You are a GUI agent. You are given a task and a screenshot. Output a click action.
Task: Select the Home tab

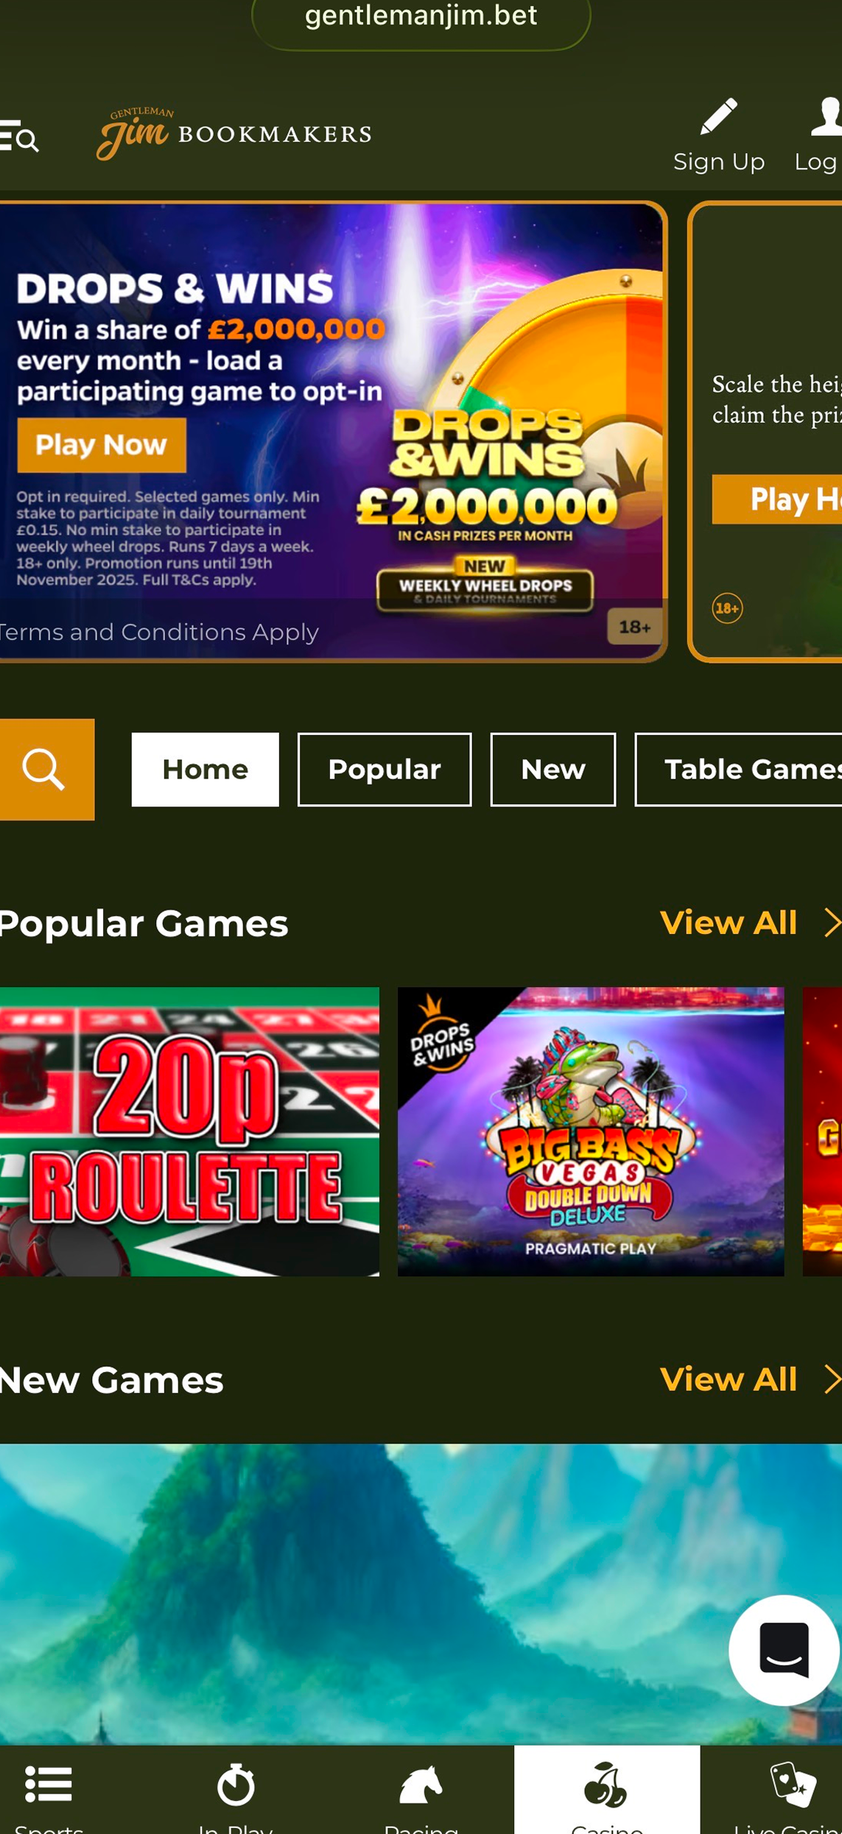[x=205, y=769]
